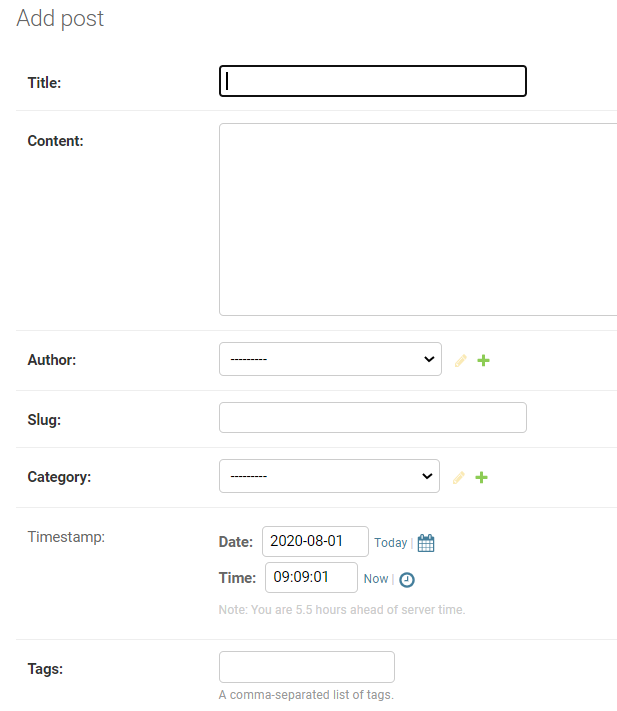The width and height of the screenshot is (617, 711).
Task: Click the Tags: field label
Action: tap(45, 669)
